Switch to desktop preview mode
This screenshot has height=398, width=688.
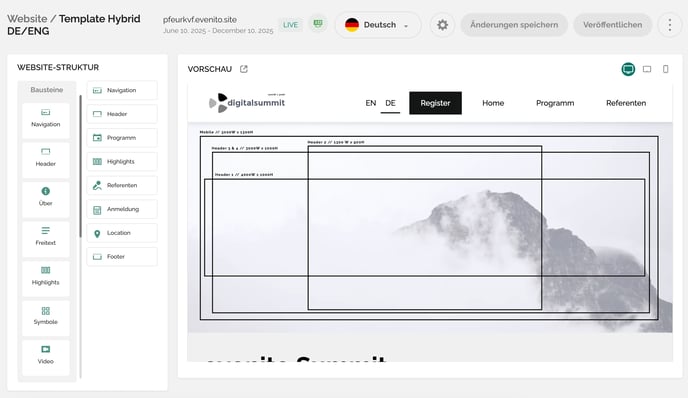[628, 69]
